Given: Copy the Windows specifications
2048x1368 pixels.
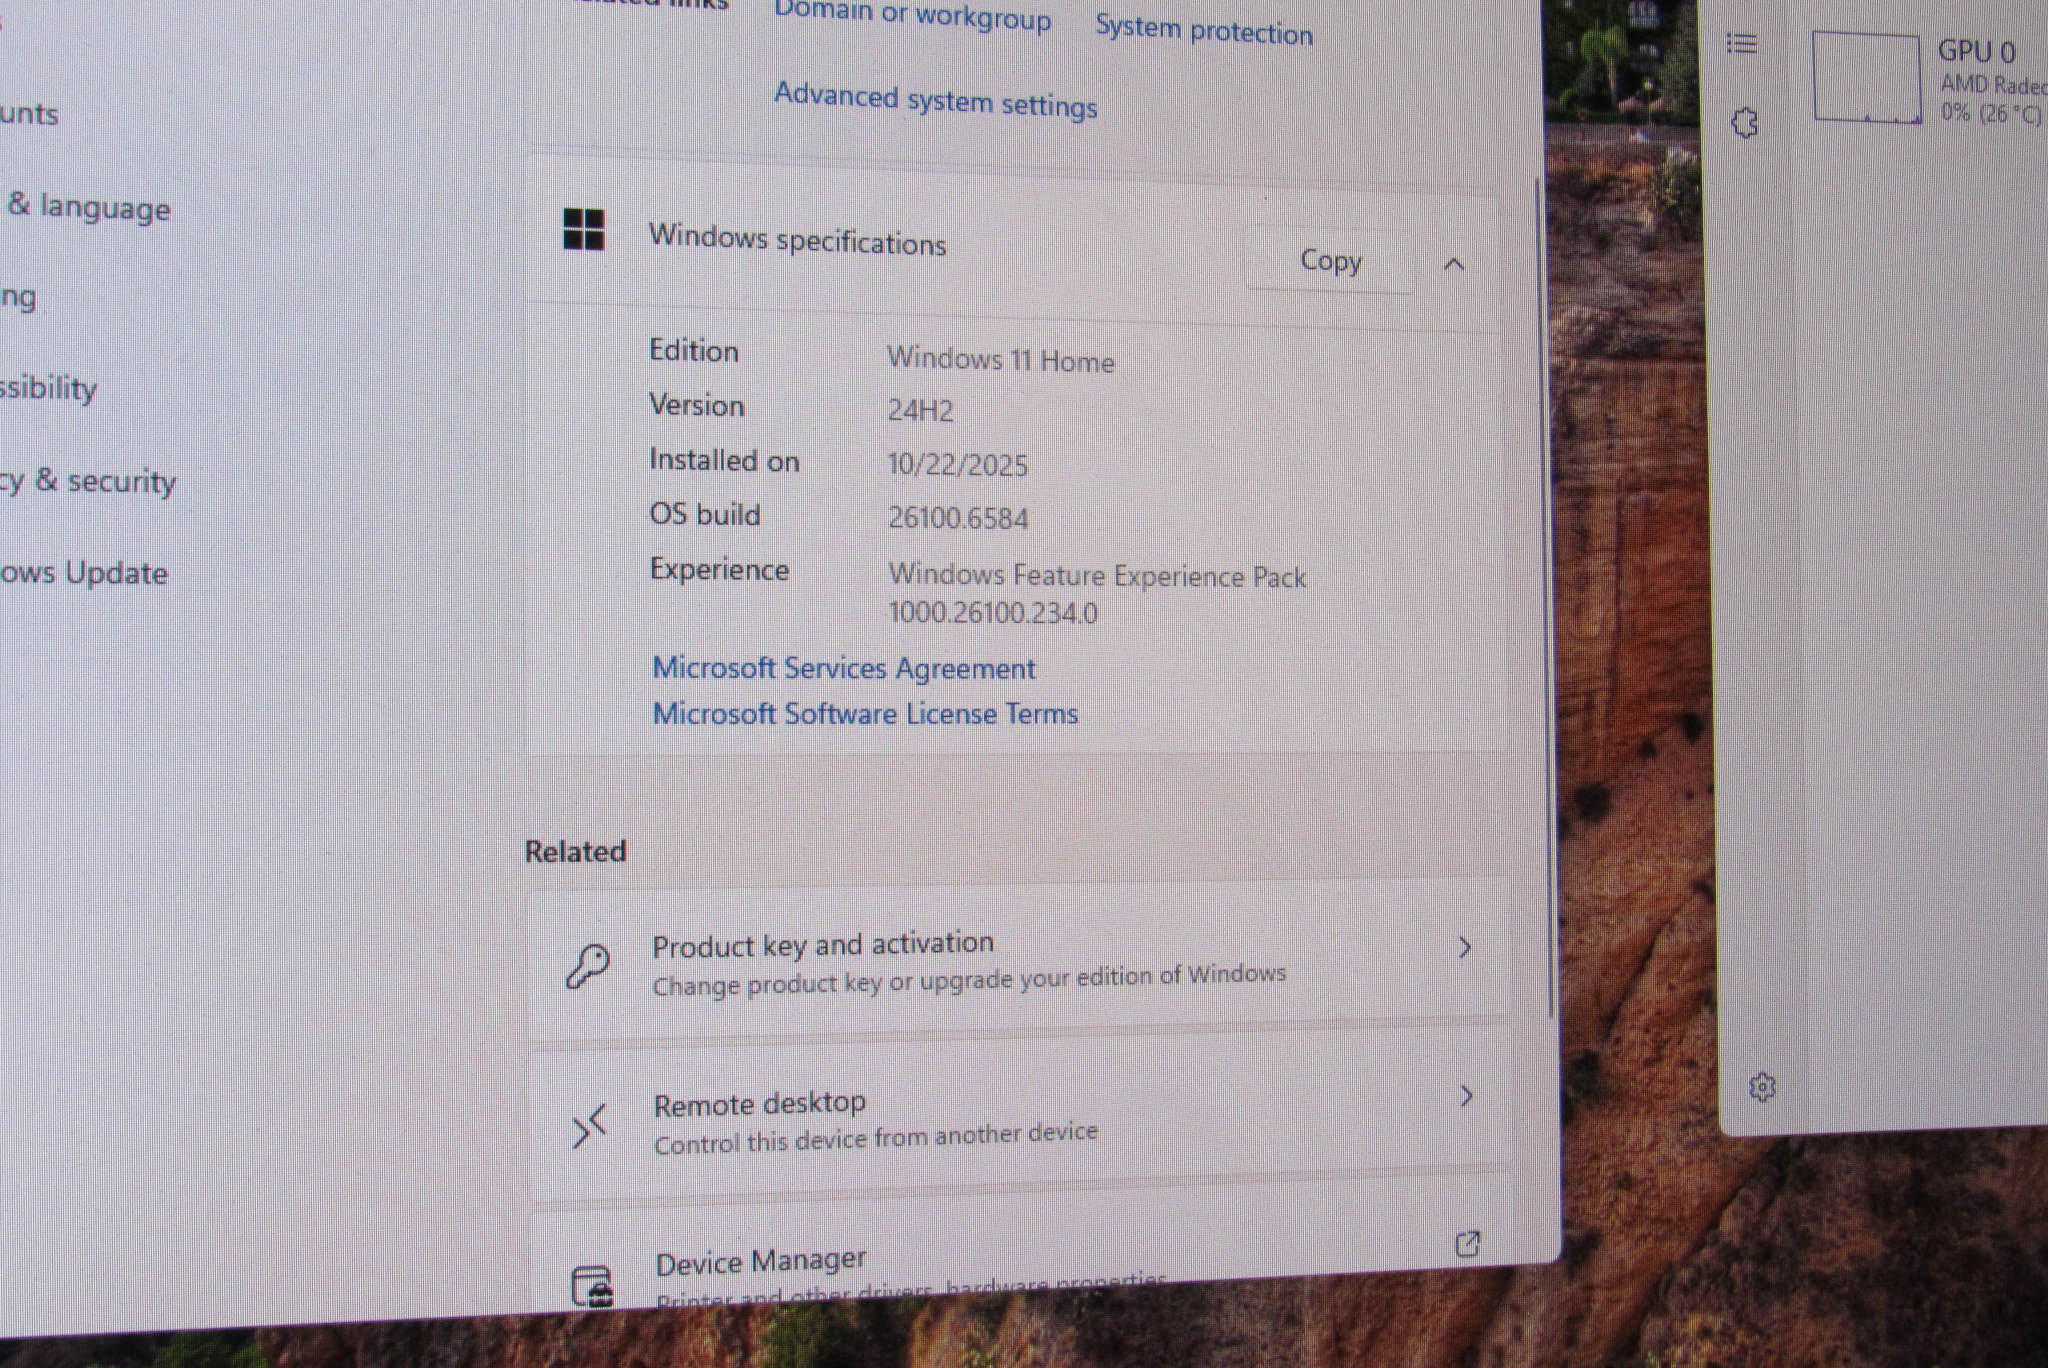Looking at the screenshot, I should tap(1330, 261).
